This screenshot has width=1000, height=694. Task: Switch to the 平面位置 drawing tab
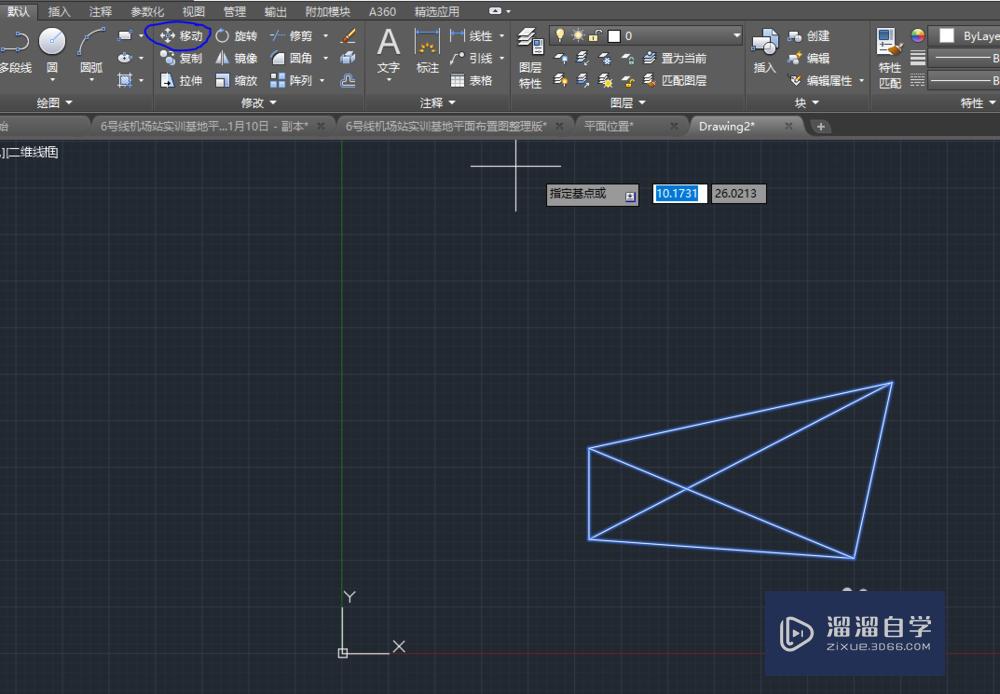pos(609,126)
